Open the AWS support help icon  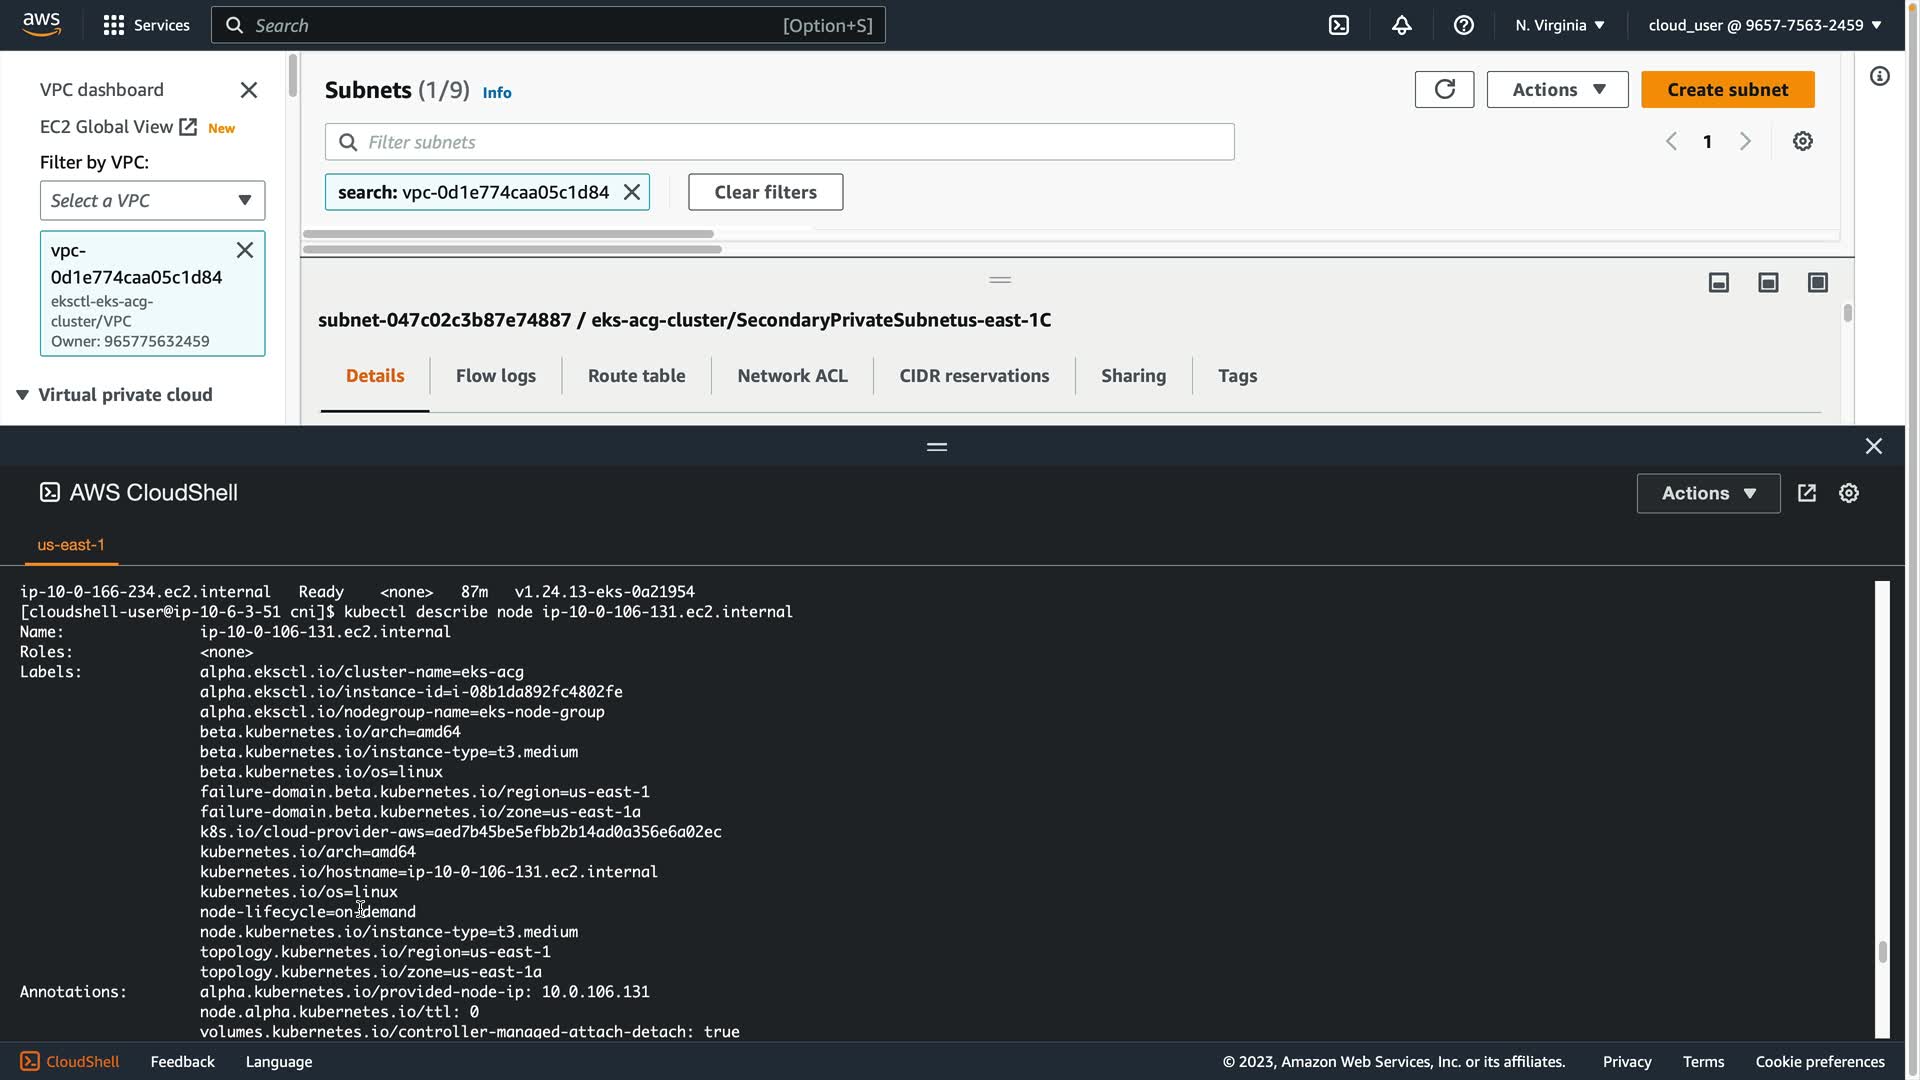point(1463,25)
